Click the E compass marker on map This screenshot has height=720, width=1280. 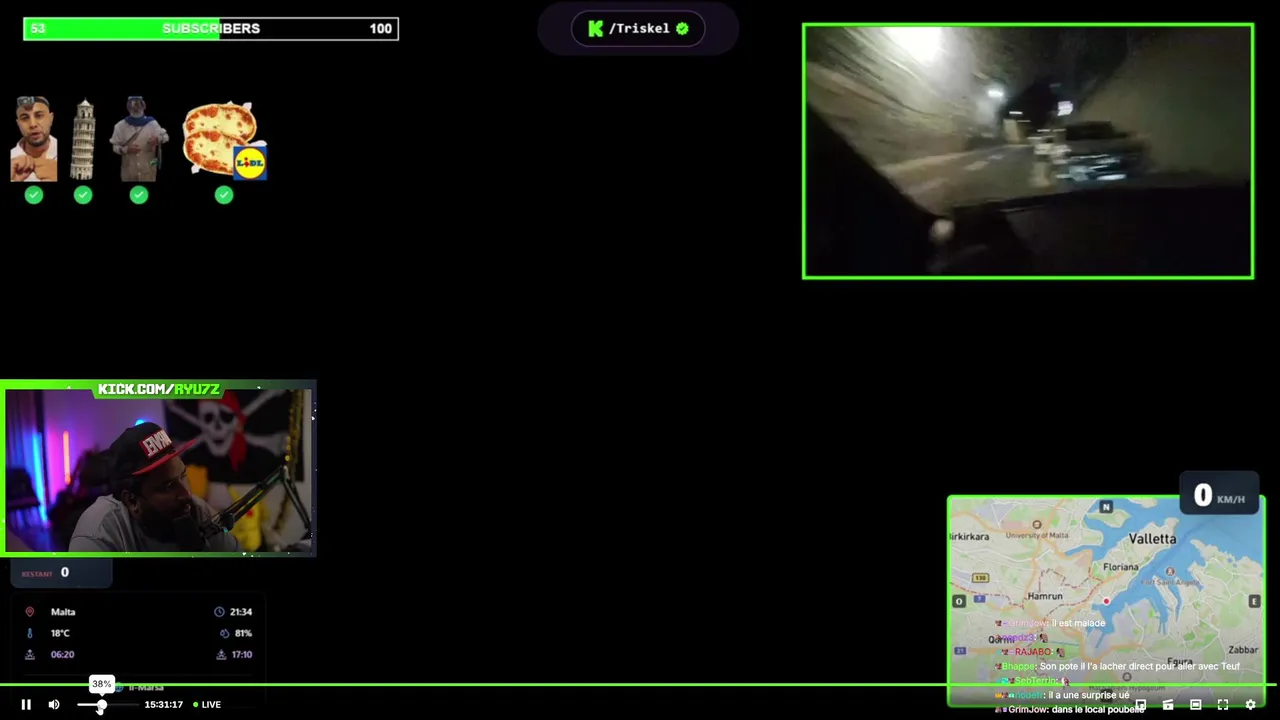pos(1254,601)
